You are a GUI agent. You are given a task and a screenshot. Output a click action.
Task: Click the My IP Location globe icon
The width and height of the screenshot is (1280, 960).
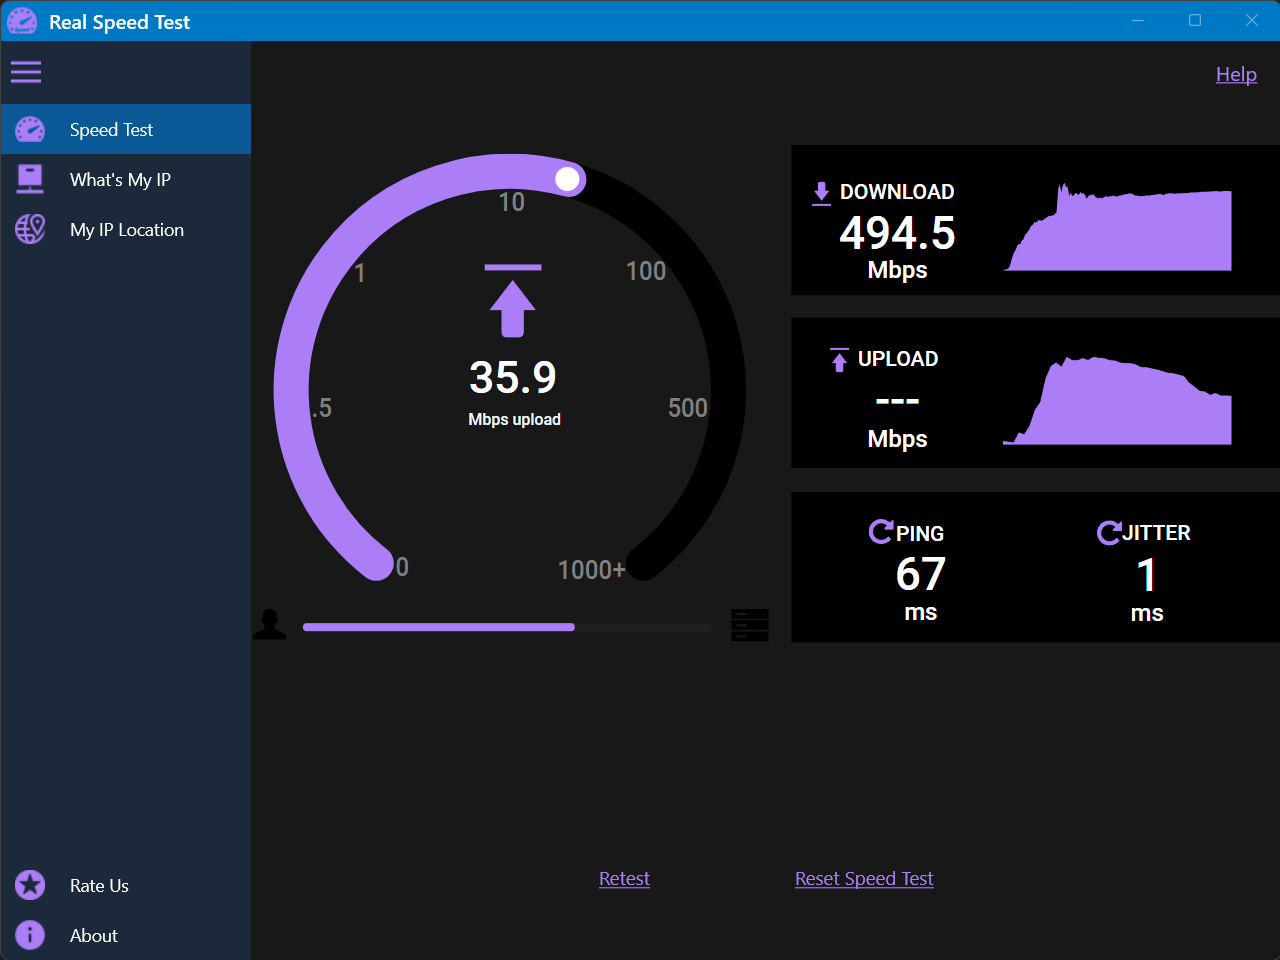[x=31, y=229]
